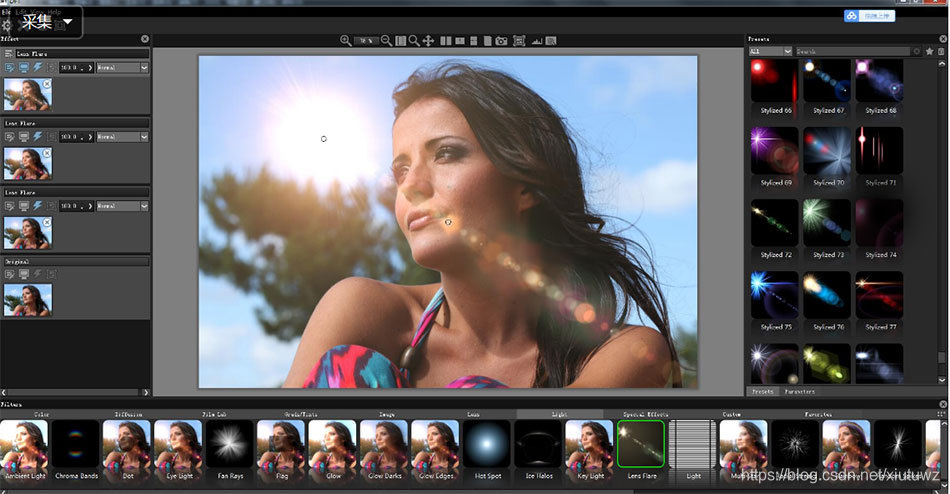Click the zoom in magnifier icon
The image size is (950, 494).
pos(345,41)
